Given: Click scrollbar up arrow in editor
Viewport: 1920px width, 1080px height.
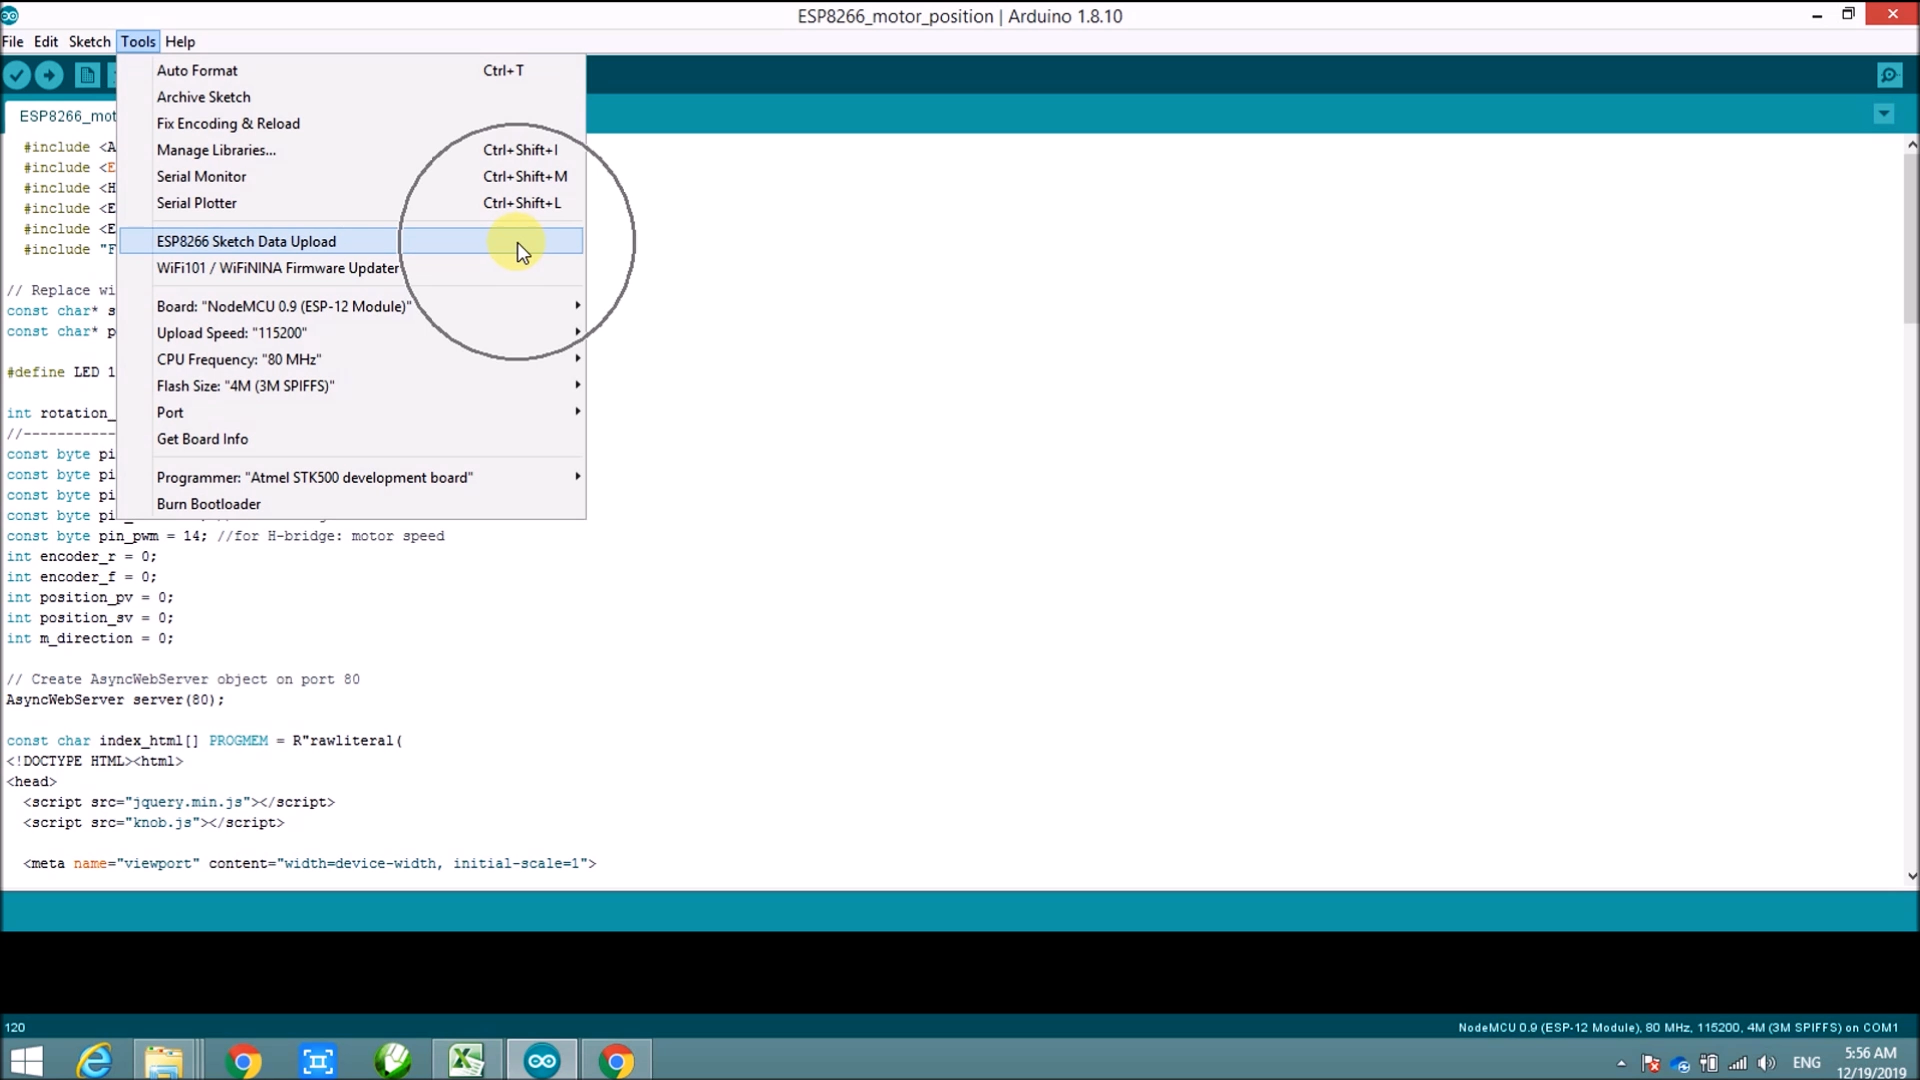Looking at the screenshot, I should coord(1911,145).
